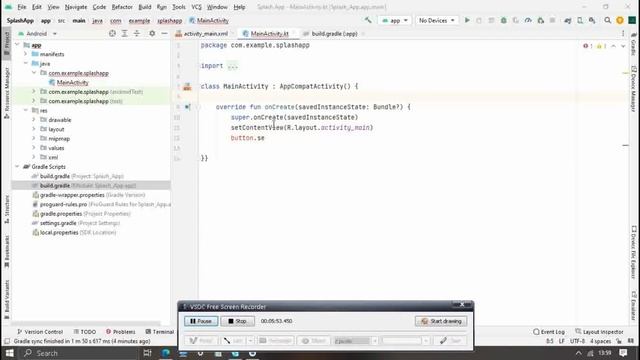This screenshot has width=640, height=360.
Task: Collapse all icon in Project panel header
Action: (137, 33)
